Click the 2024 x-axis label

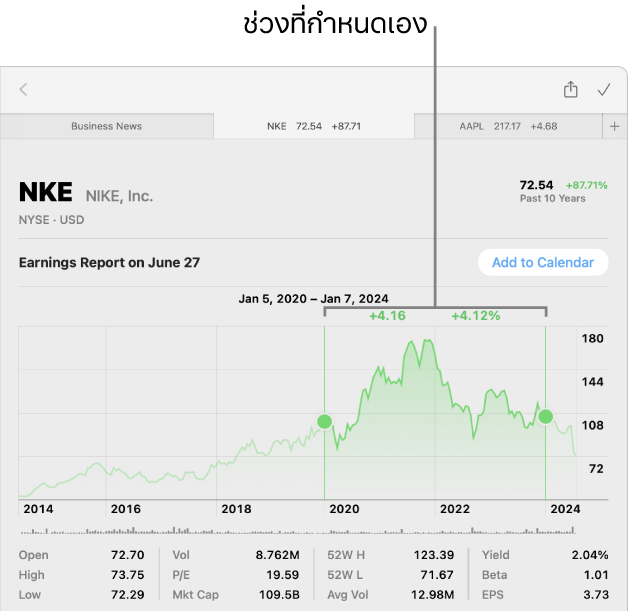click(565, 509)
